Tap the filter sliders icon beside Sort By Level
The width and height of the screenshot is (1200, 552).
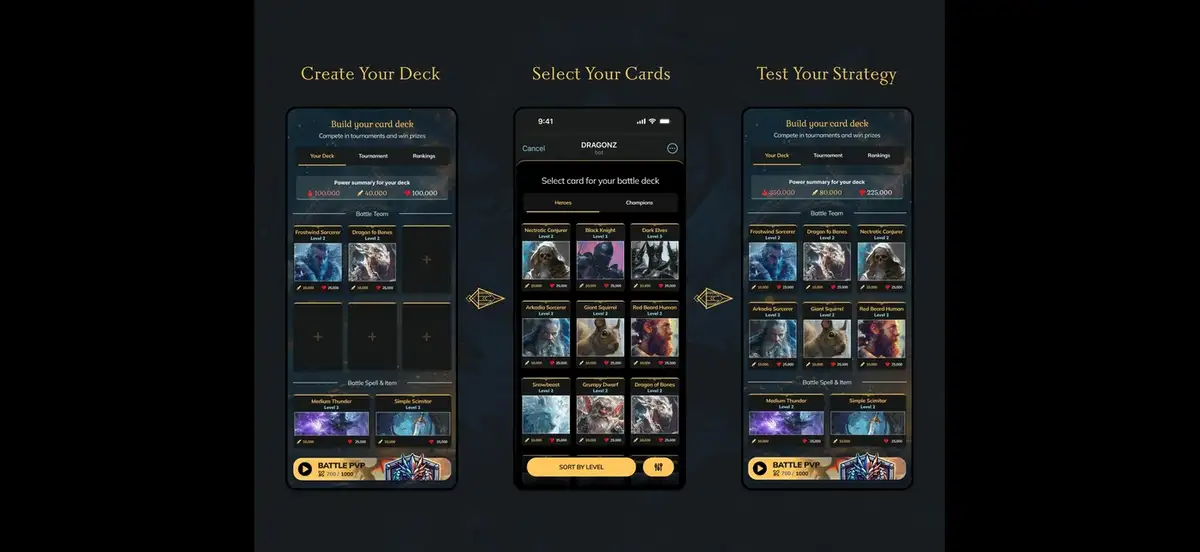659,467
